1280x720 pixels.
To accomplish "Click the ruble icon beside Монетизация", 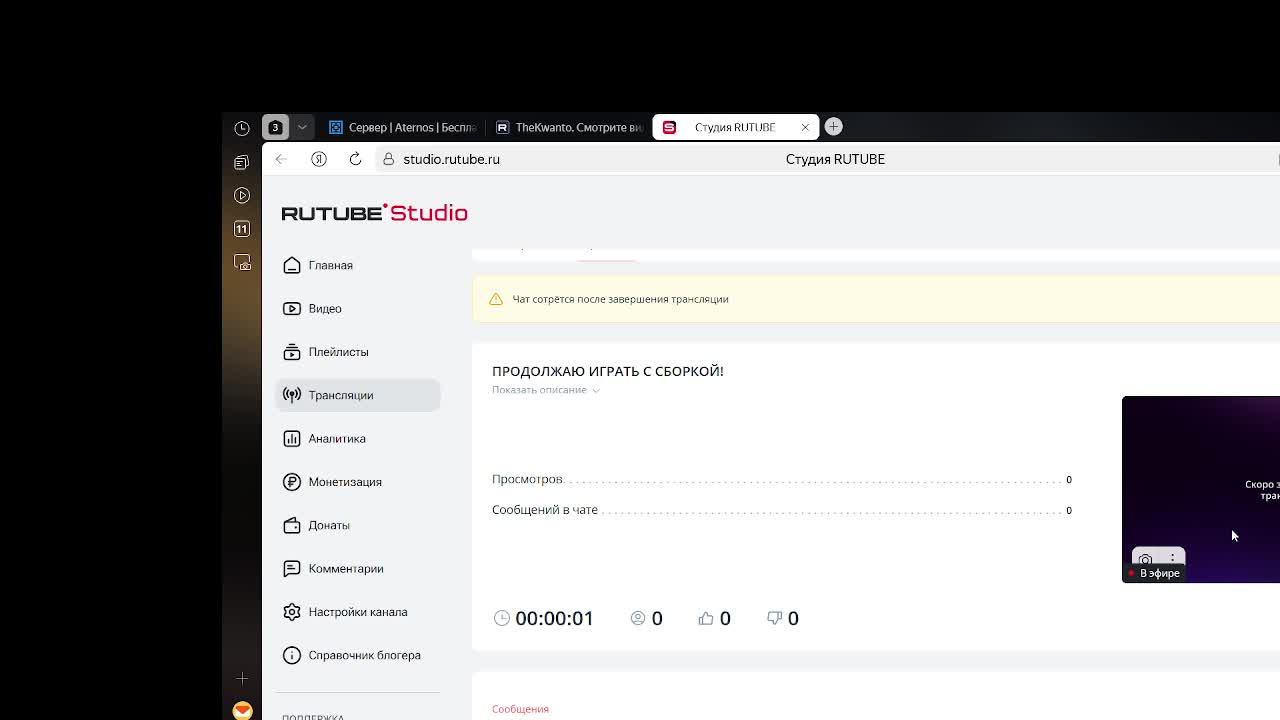I will (292, 482).
